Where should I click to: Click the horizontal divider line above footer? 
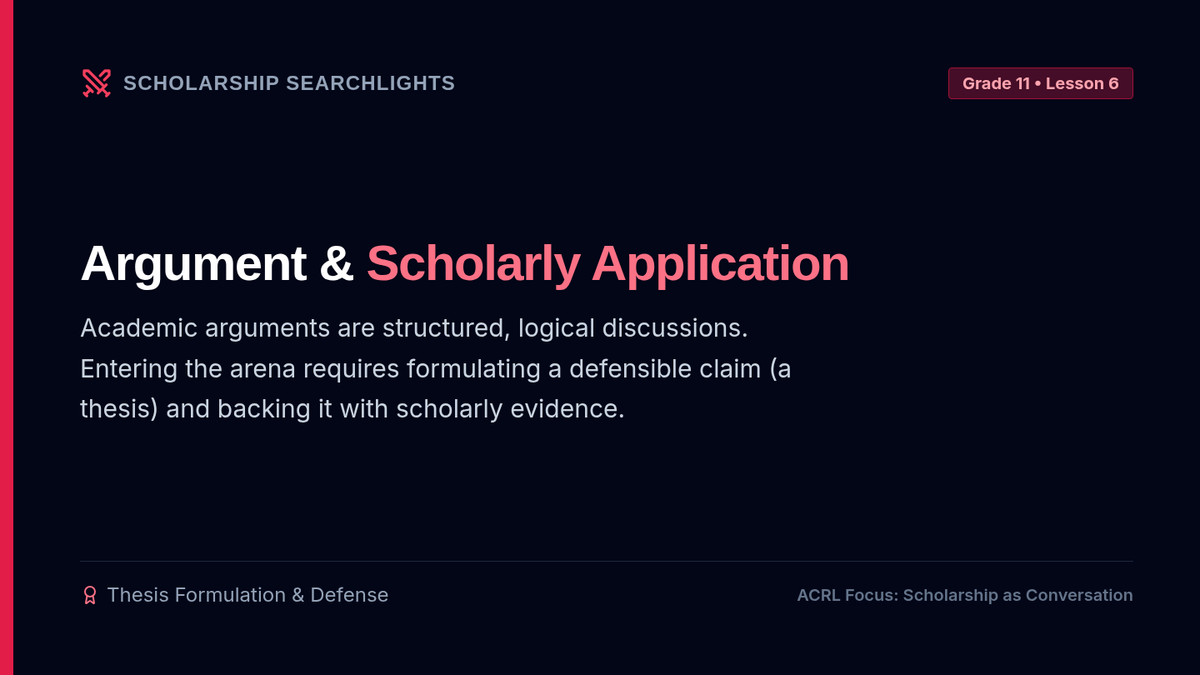click(x=606, y=561)
